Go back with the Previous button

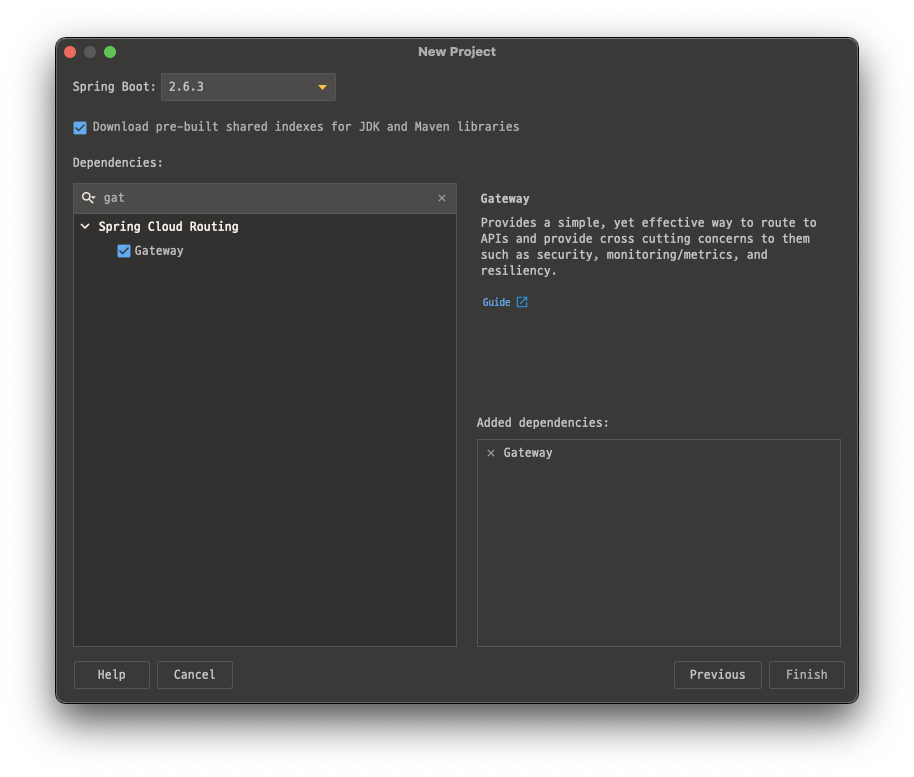click(718, 674)
